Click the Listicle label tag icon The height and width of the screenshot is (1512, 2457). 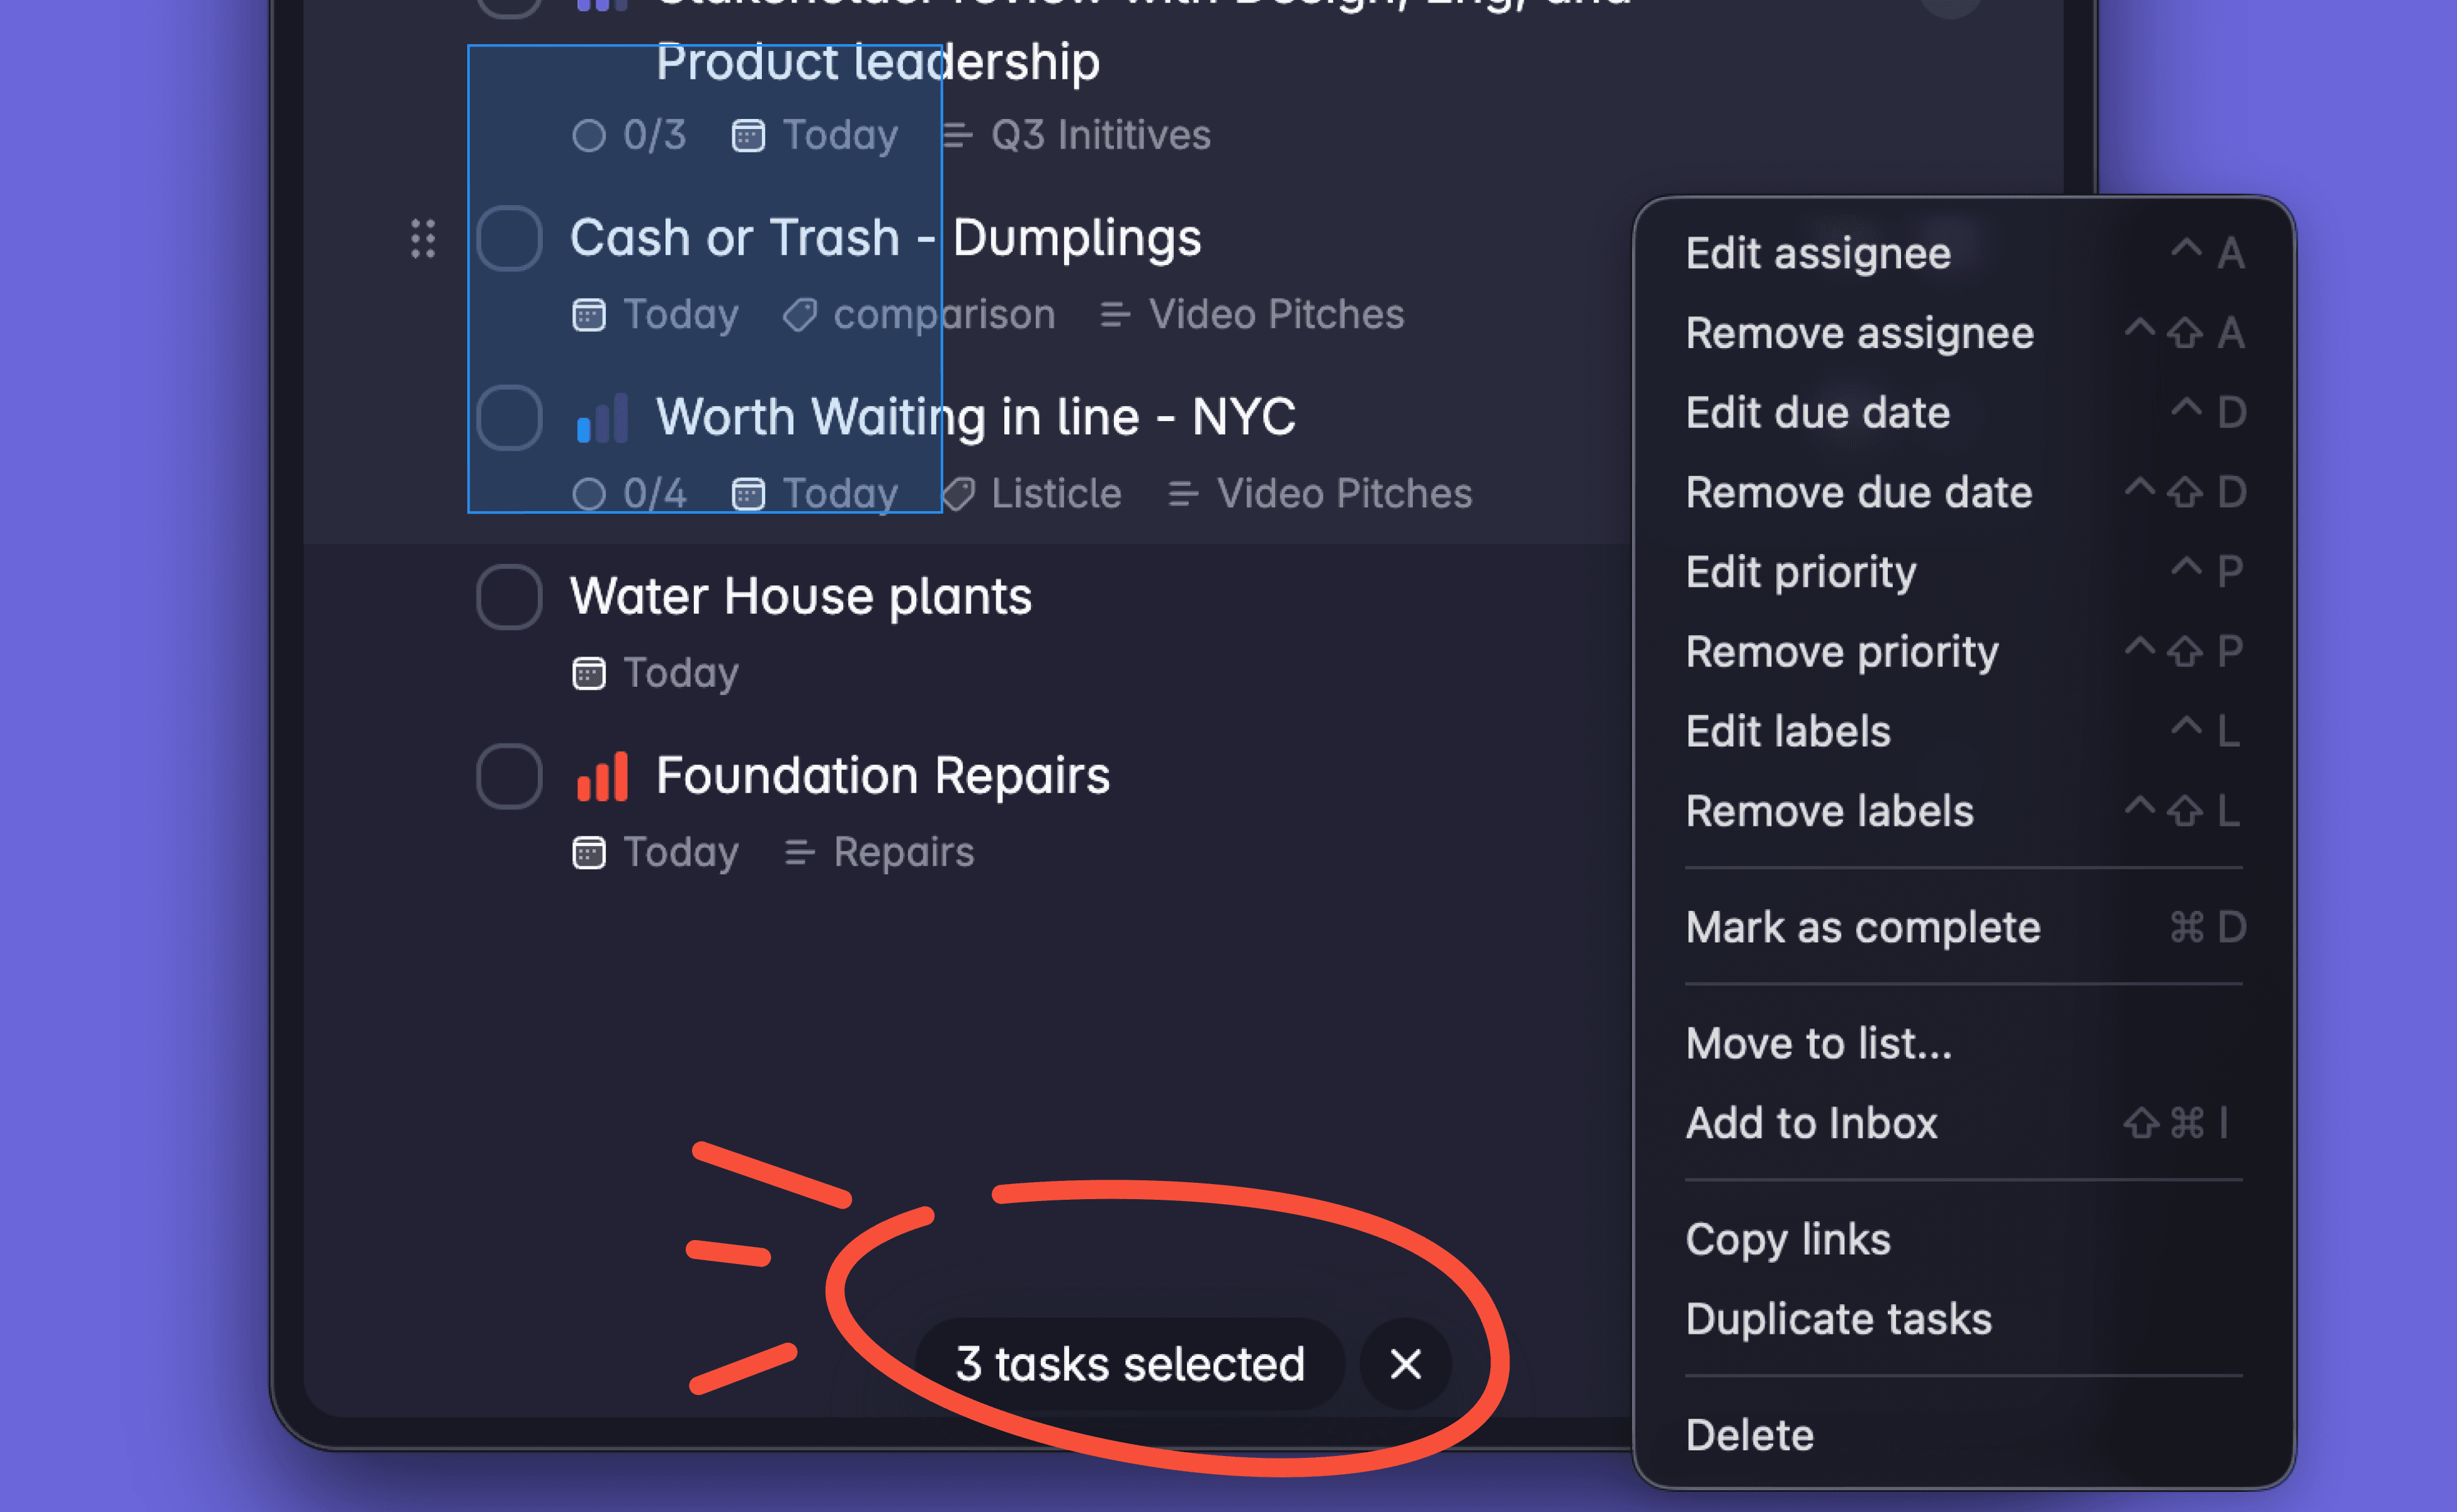click(x=958, y=494)
